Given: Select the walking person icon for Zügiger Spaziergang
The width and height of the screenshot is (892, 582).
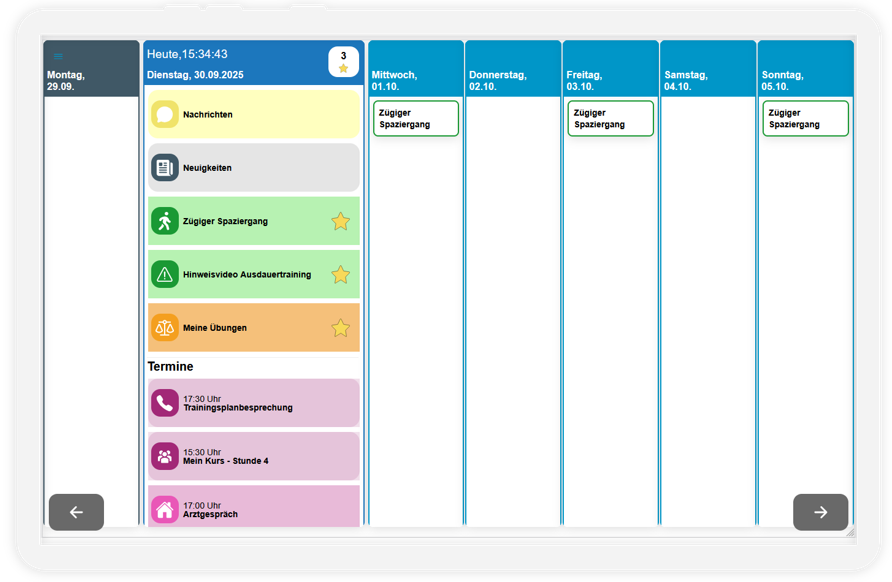Looking at the screenshot, I should pos(165,221).
